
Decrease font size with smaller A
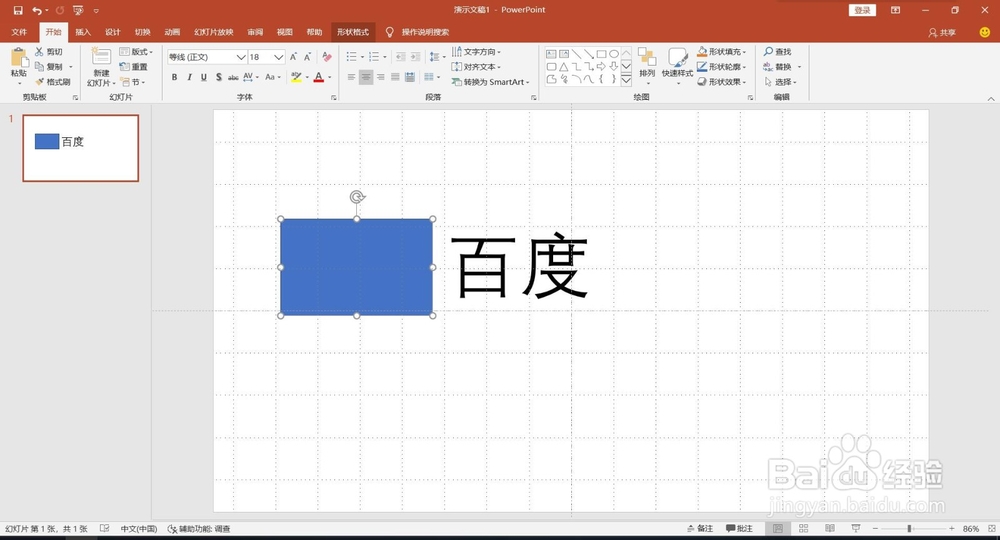[307, 57]
